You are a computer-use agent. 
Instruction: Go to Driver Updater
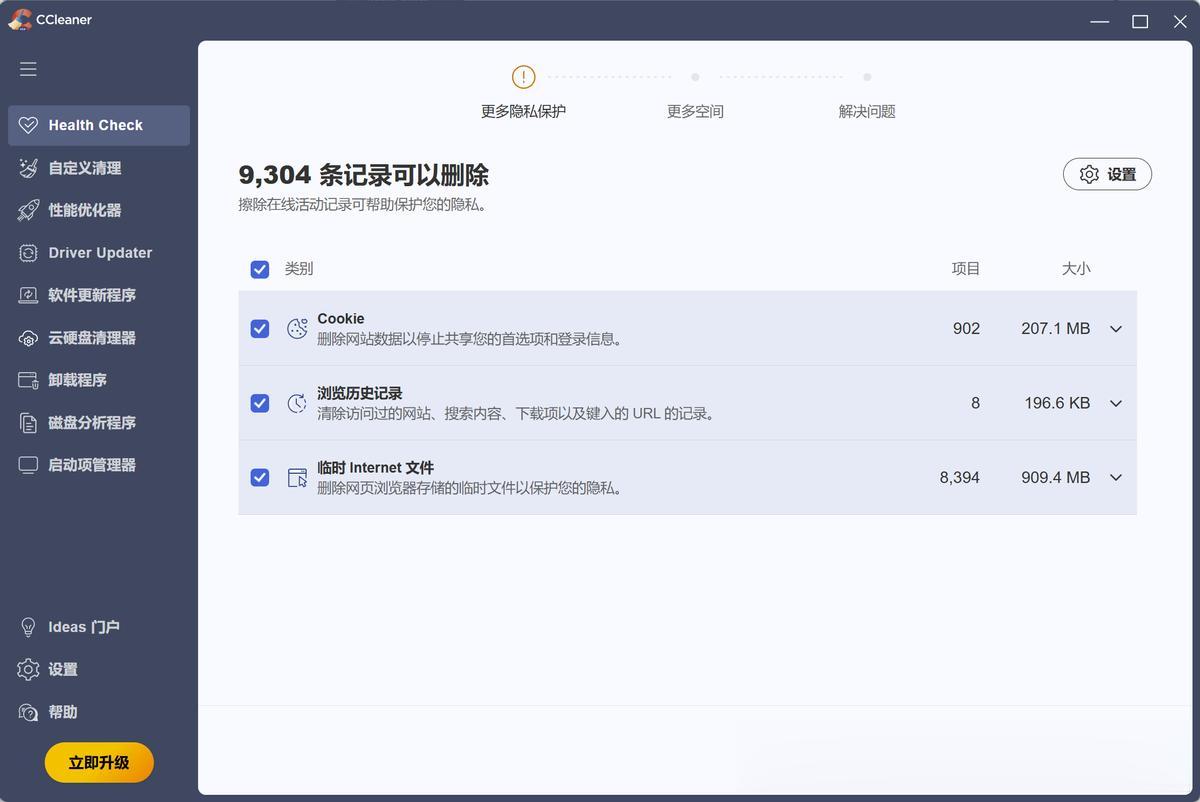pyautogui.click(x=99, y=253)
